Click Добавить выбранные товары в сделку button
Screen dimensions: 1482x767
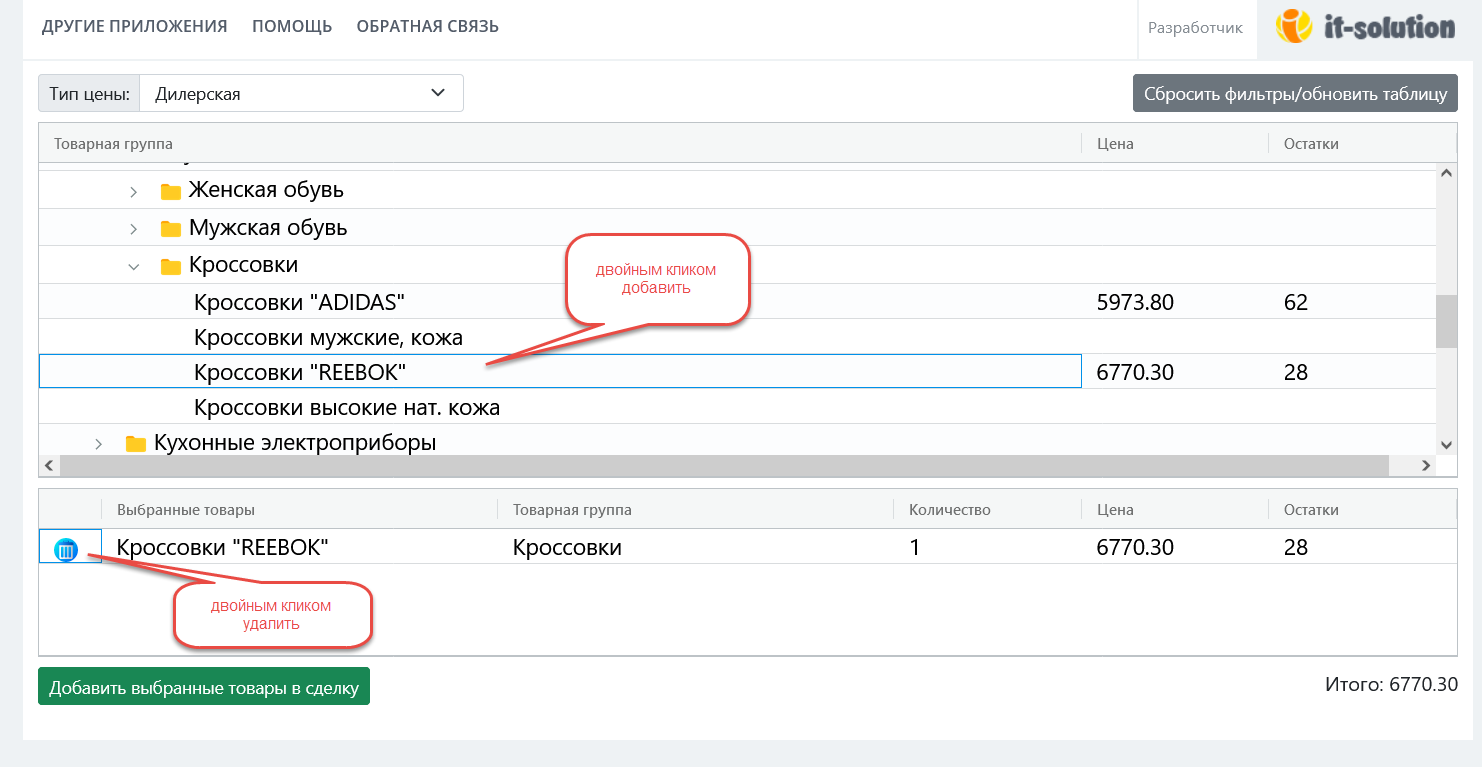point(204,687)
